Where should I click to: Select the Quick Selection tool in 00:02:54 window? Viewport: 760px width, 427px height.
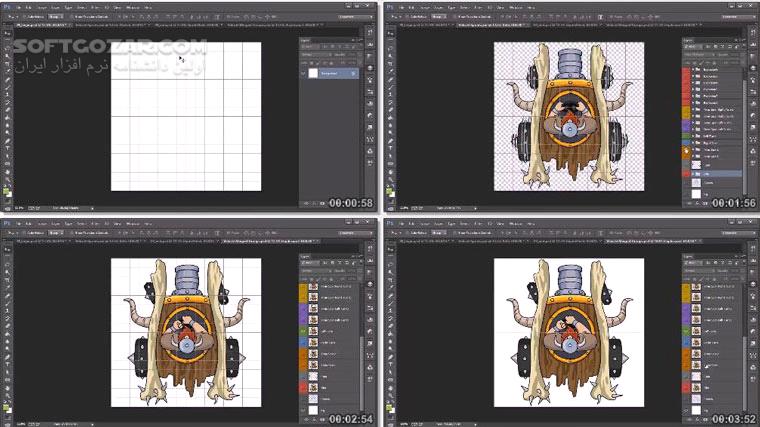tap(7, 272)
